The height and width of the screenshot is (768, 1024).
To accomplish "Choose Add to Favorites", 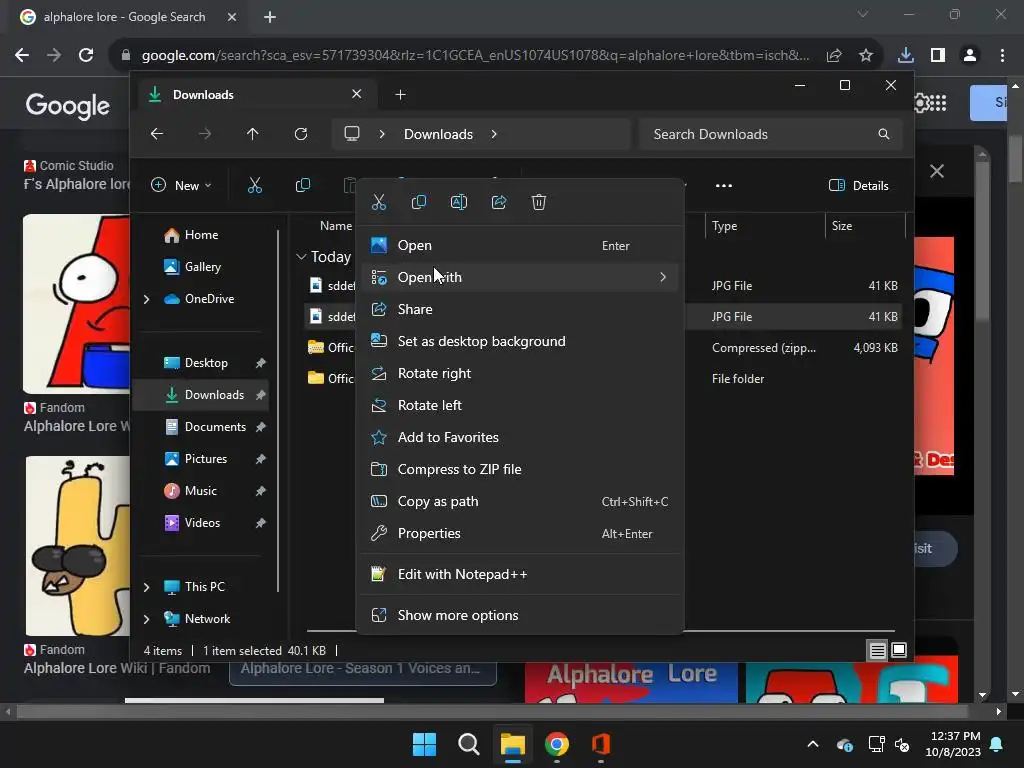I will (519, 438).
